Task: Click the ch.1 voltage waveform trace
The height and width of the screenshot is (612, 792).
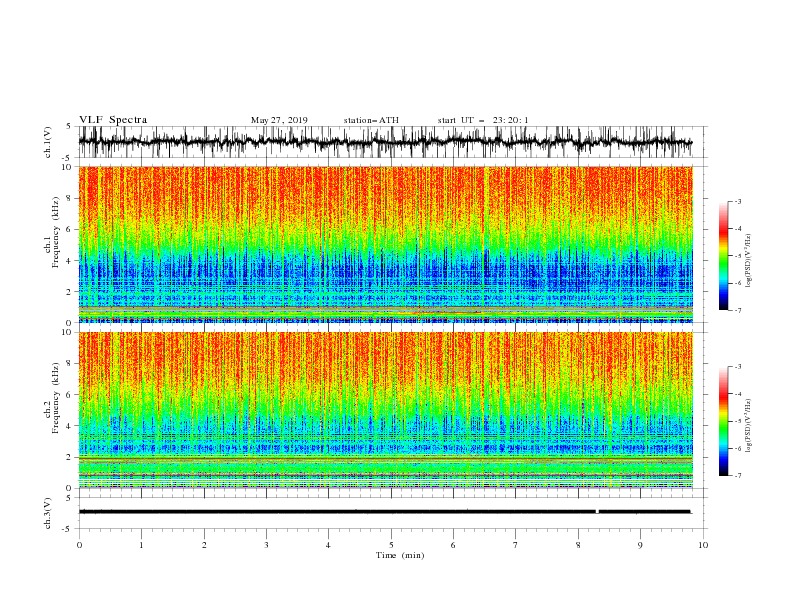Action: pyautogui.click(x=385, y=142)
